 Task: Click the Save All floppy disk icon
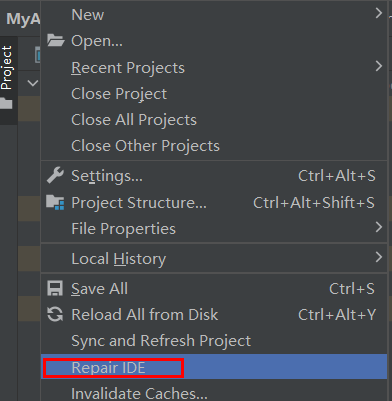click(x=55, y=288)
